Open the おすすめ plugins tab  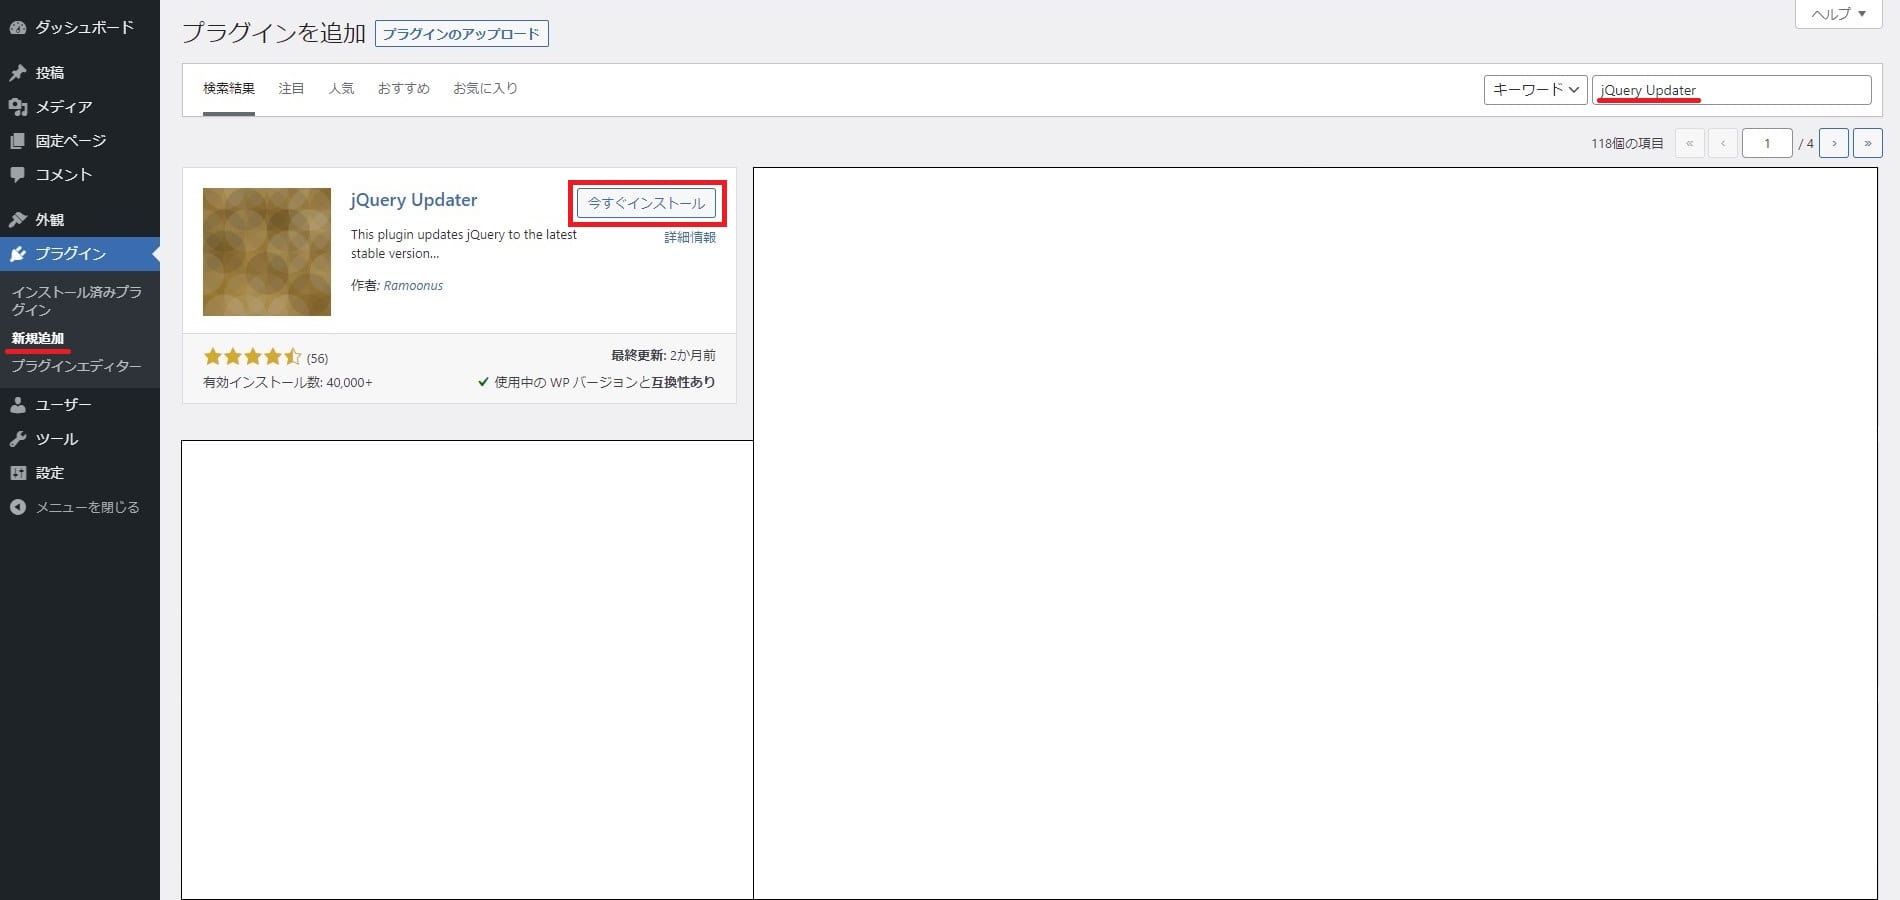403,88
